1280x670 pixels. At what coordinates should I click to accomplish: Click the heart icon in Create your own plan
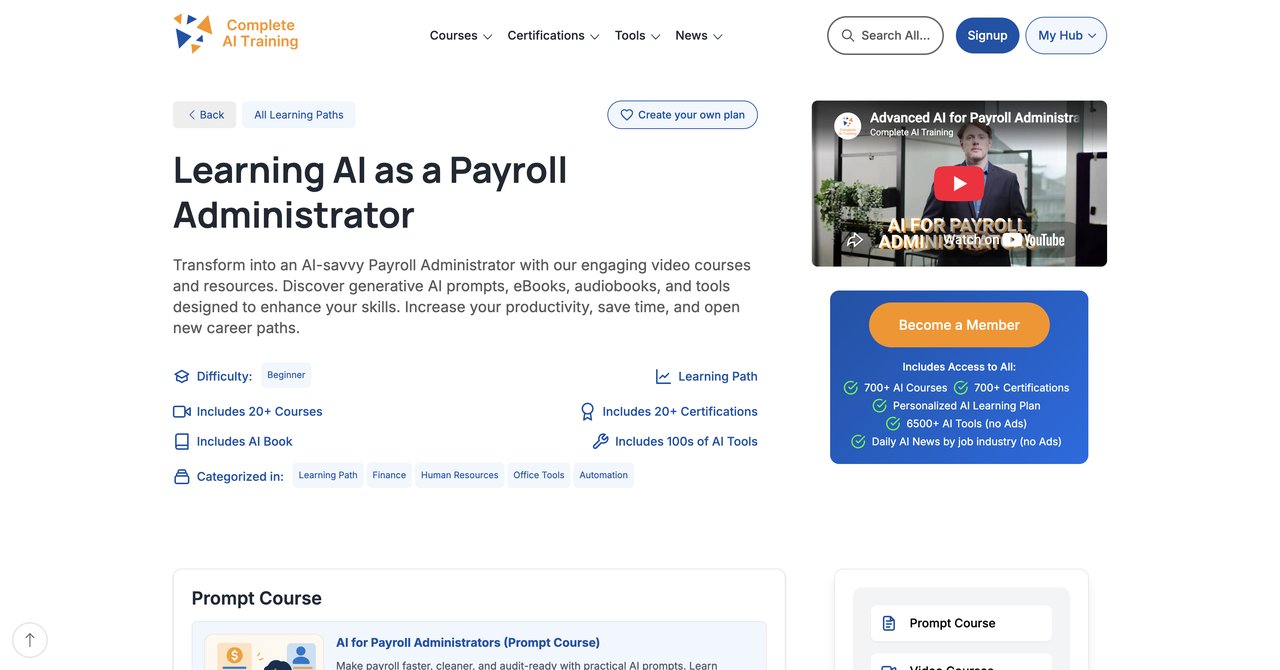pyautogui.click(x=627, y=115)
